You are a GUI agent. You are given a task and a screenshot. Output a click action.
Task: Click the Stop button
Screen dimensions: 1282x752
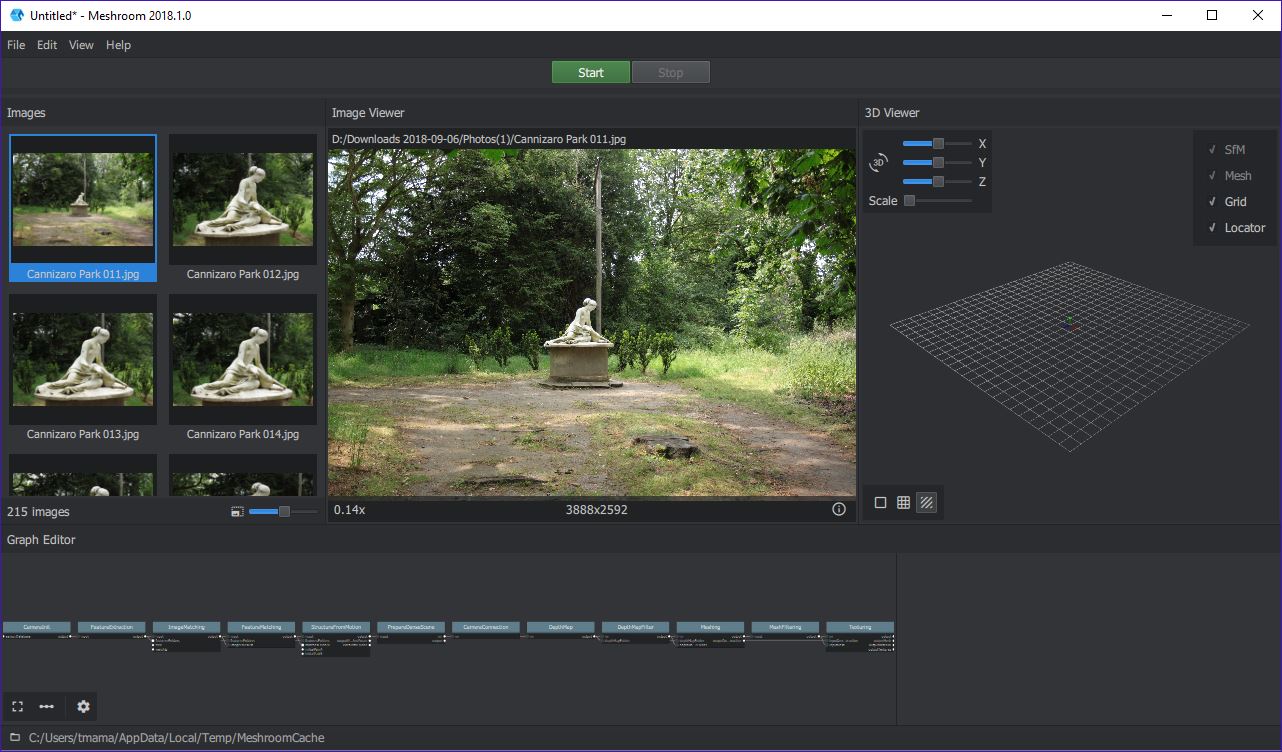pyautogui.click(x=671, y=72)
